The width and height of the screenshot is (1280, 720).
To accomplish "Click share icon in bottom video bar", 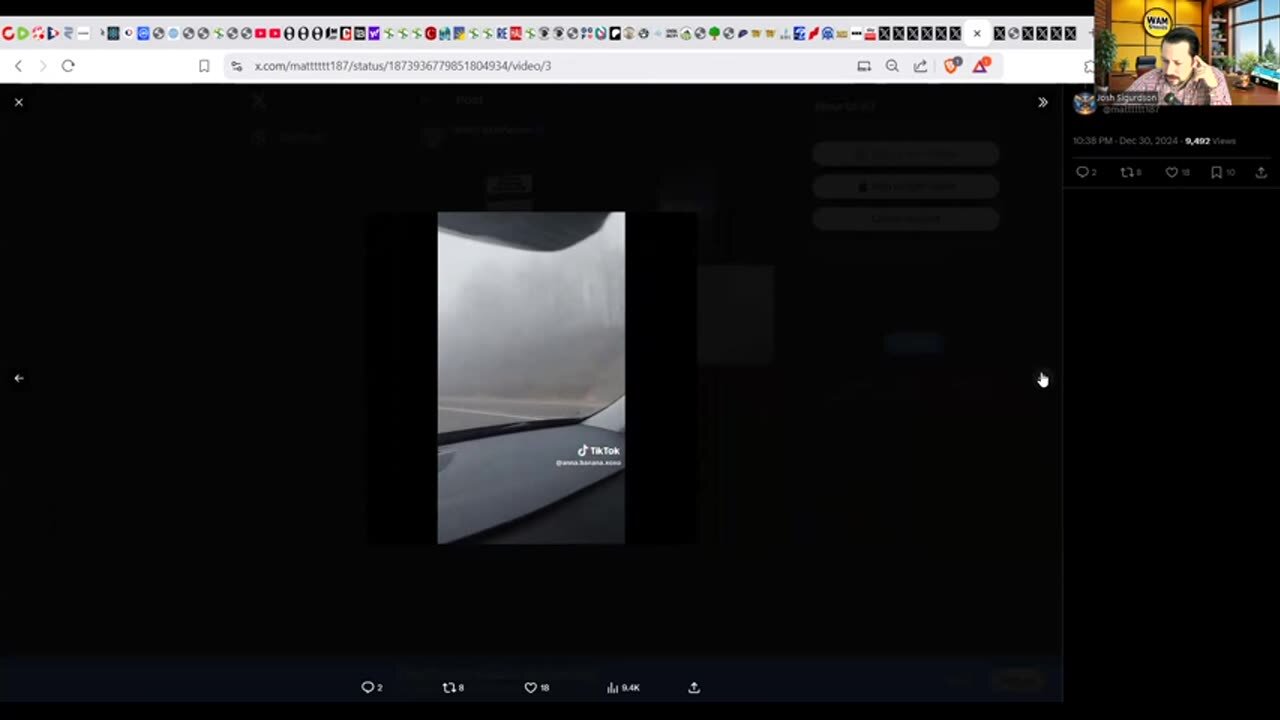I will point(694,687).
